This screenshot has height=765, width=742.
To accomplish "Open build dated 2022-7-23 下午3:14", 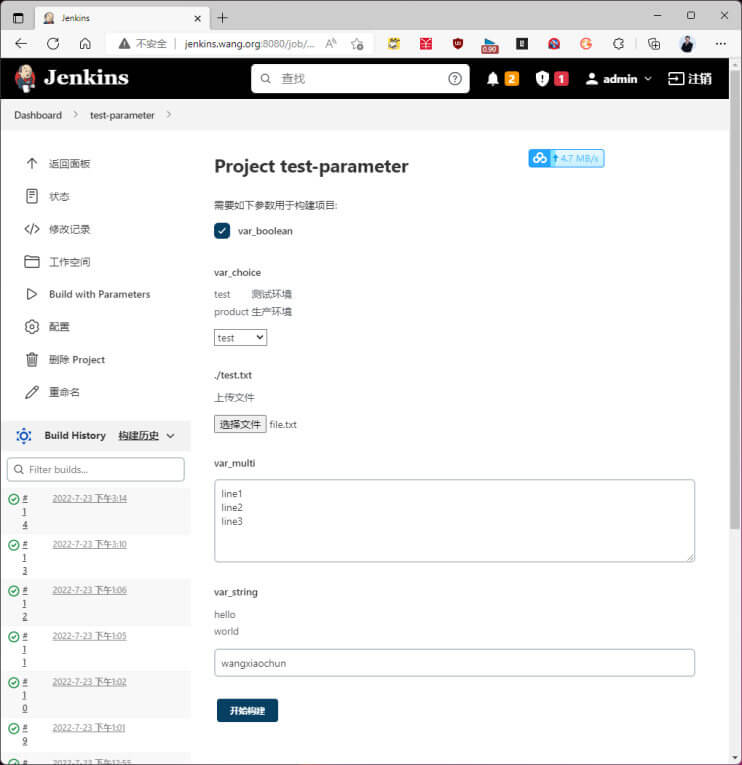I will click(90, 498).
